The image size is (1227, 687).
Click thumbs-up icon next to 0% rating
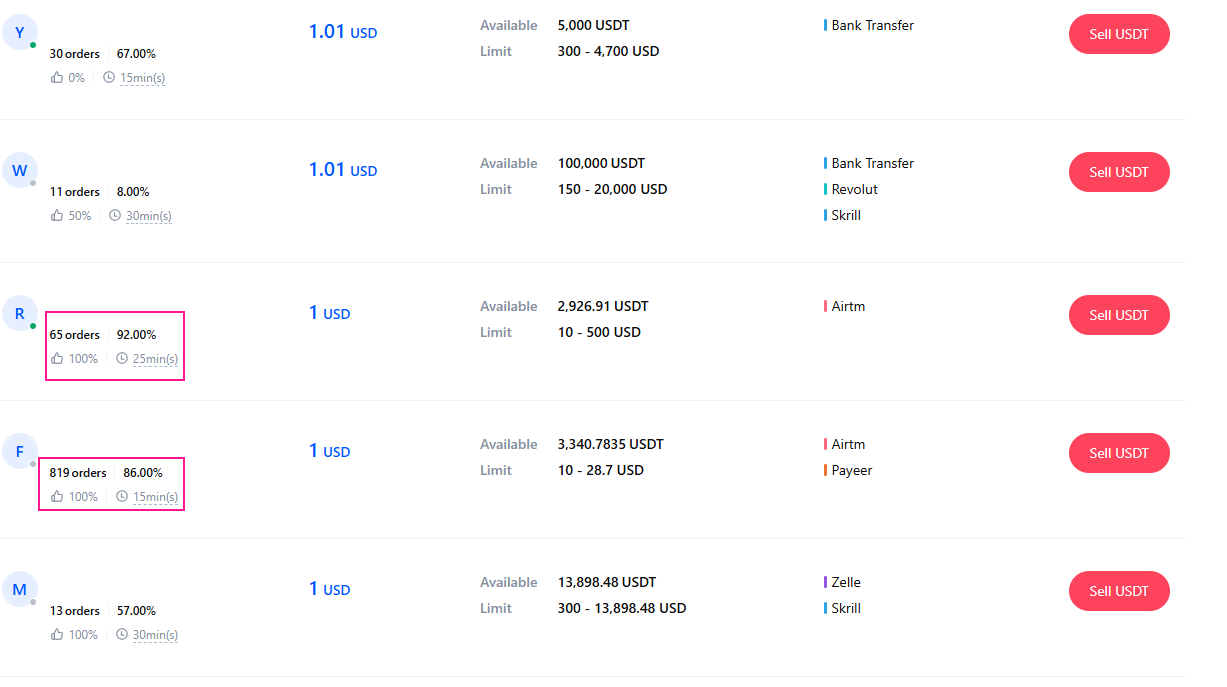pos(57,78)
